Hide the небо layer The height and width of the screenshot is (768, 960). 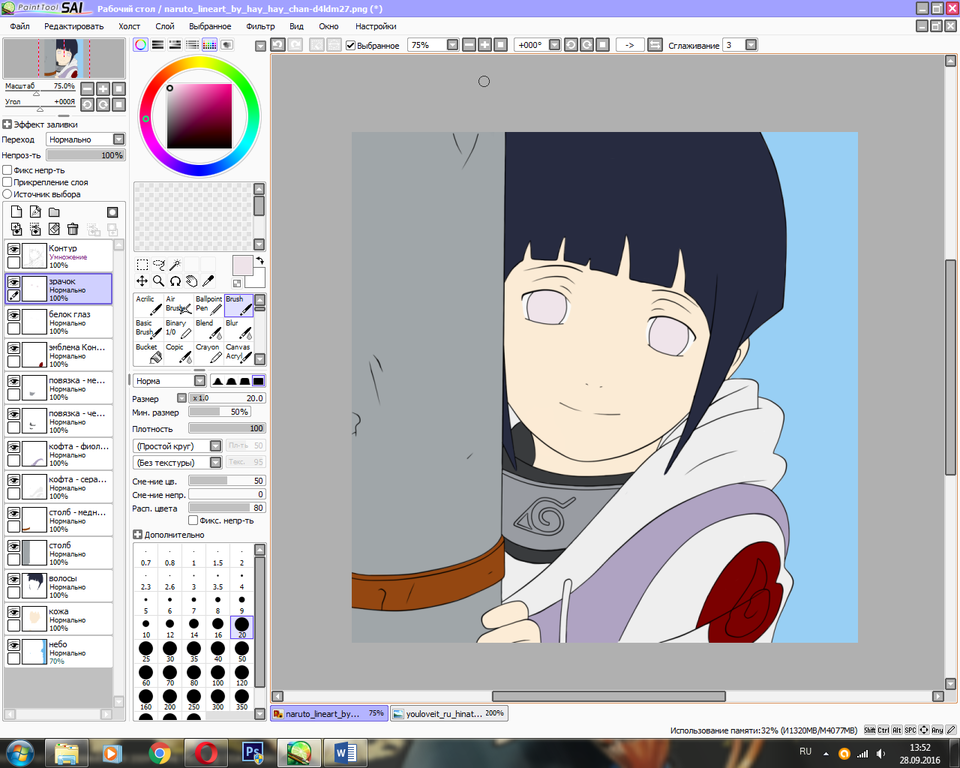pos(13,645)
